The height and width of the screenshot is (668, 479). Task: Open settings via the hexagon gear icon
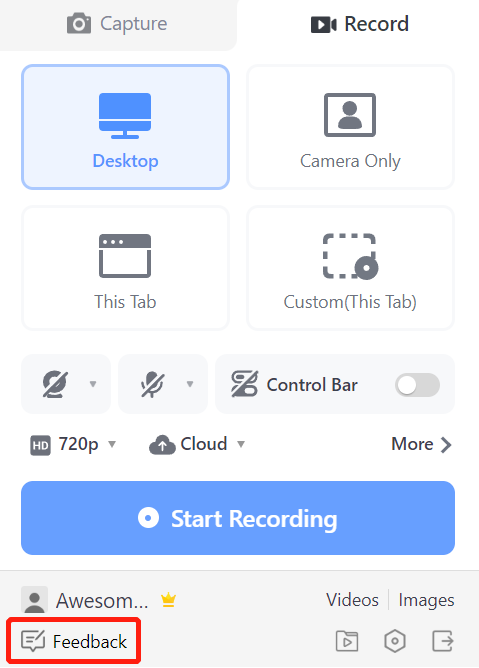point(395,641)
